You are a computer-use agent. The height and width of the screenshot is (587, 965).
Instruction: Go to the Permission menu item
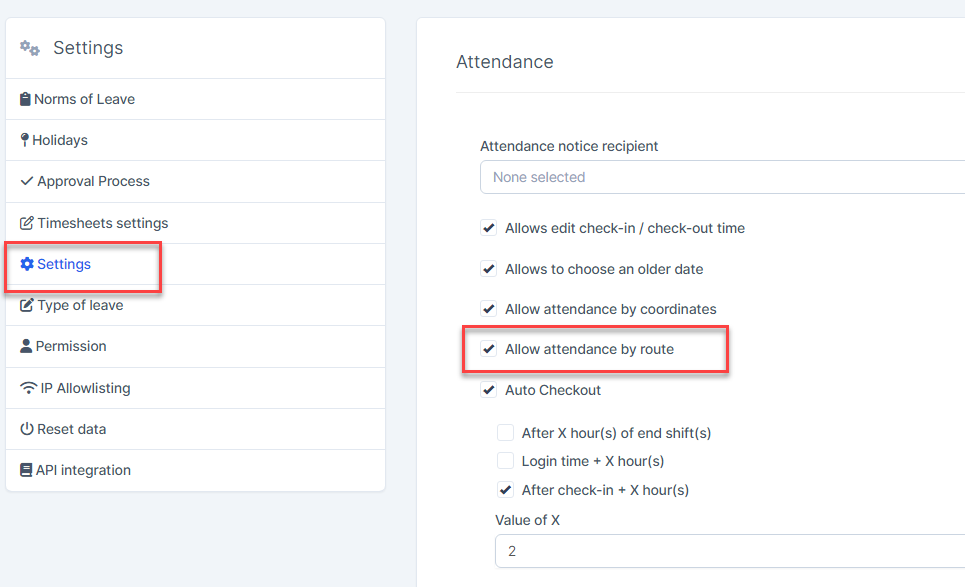point(71,346)
